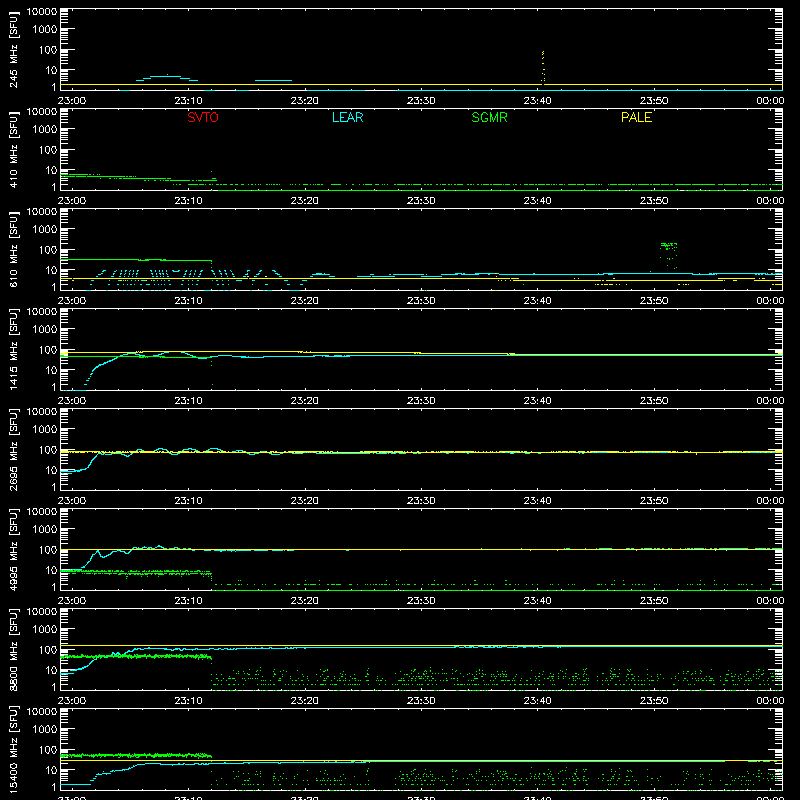Select 23:40 time label under 8800 MHz panel
The image size is (800, 800).
(537, 701)
